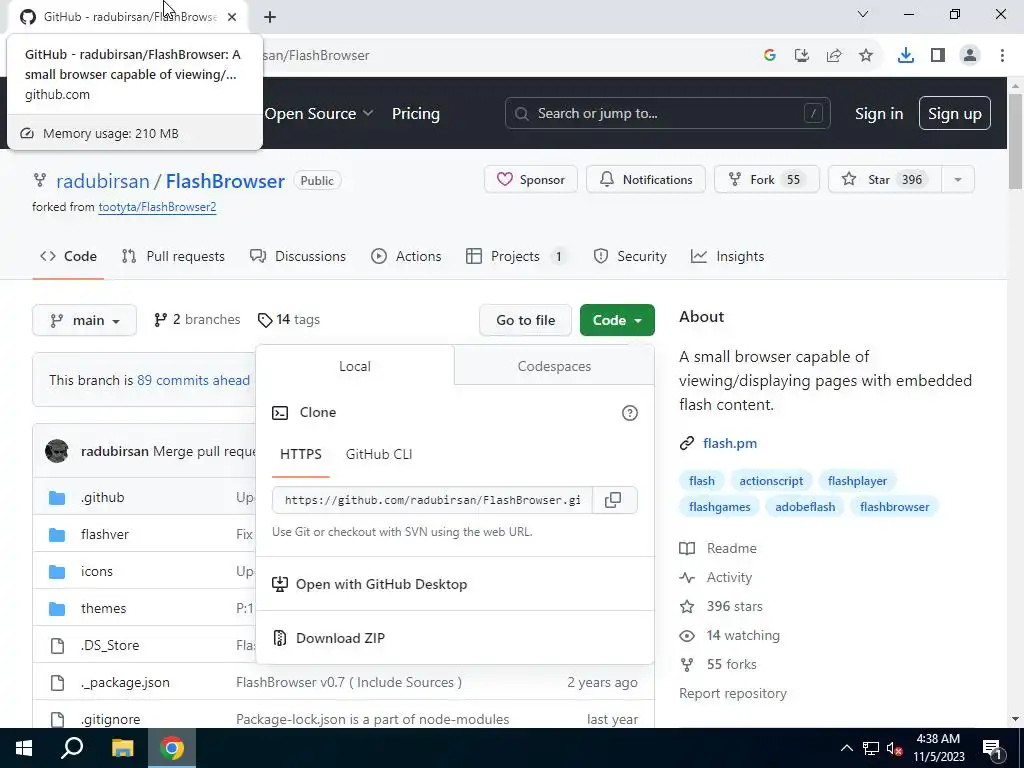Viewport: 1024px width, 768px height.
Task: Open the Pull requests tab
Action: coord(173,257)
